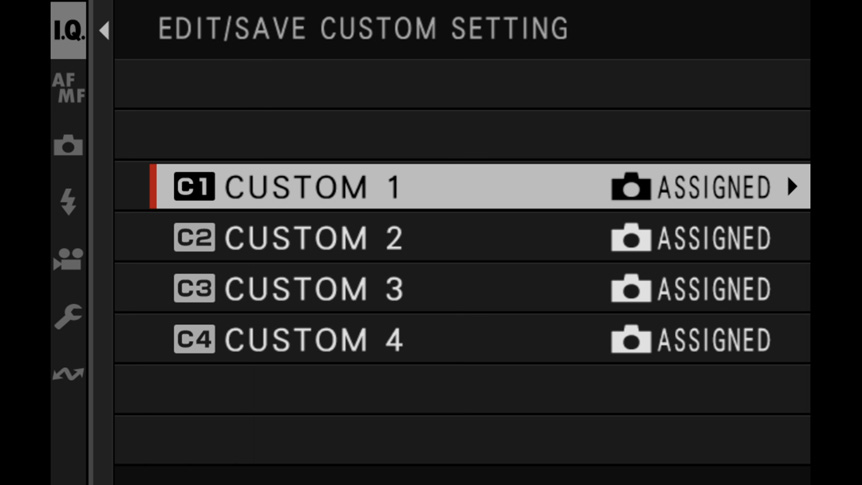Choose the CUSTOM 4 menu entry
This screenshot has width=862, height=485.
click(x=462, y=339)
